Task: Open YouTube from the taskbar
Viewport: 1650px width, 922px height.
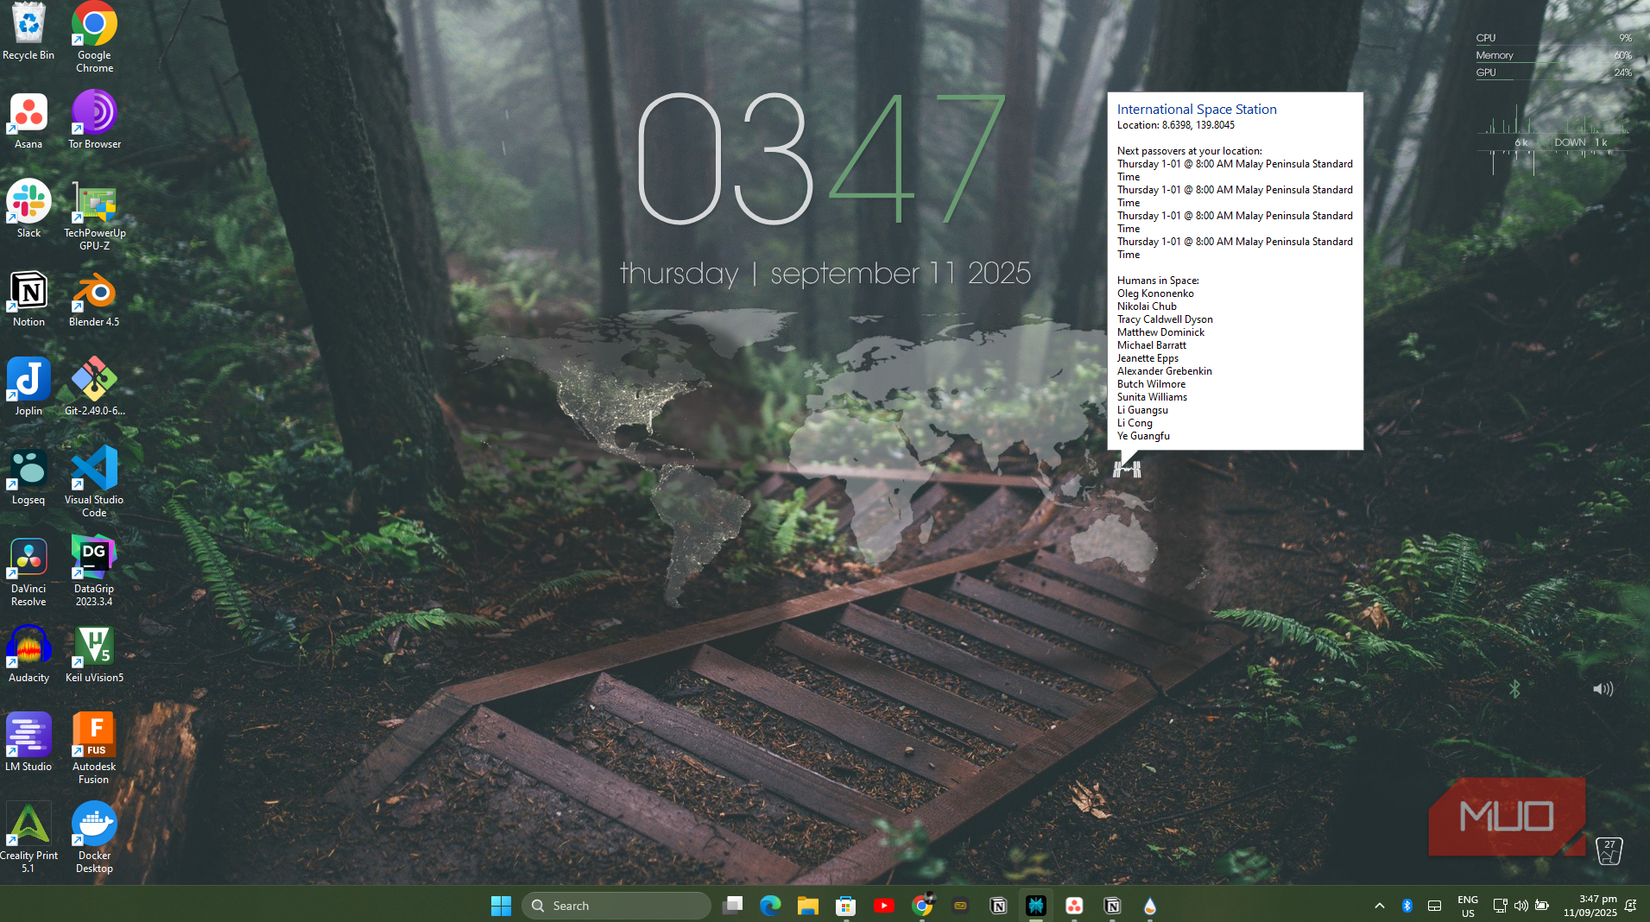Action: coord(884,906)
